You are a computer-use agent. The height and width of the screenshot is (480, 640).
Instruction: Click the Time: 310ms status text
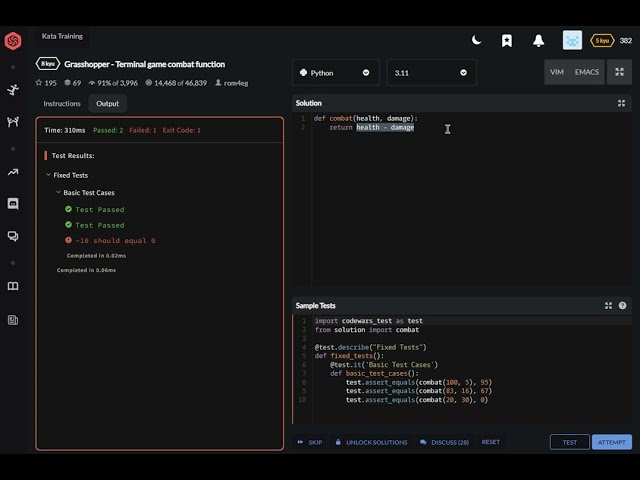[64, 130]
